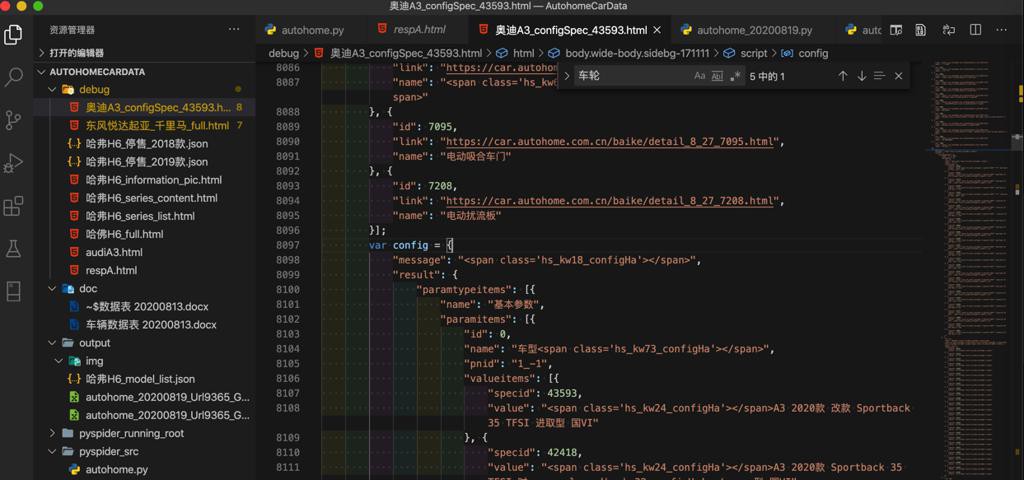Click the debug breadcrumb item

point(283,53)
